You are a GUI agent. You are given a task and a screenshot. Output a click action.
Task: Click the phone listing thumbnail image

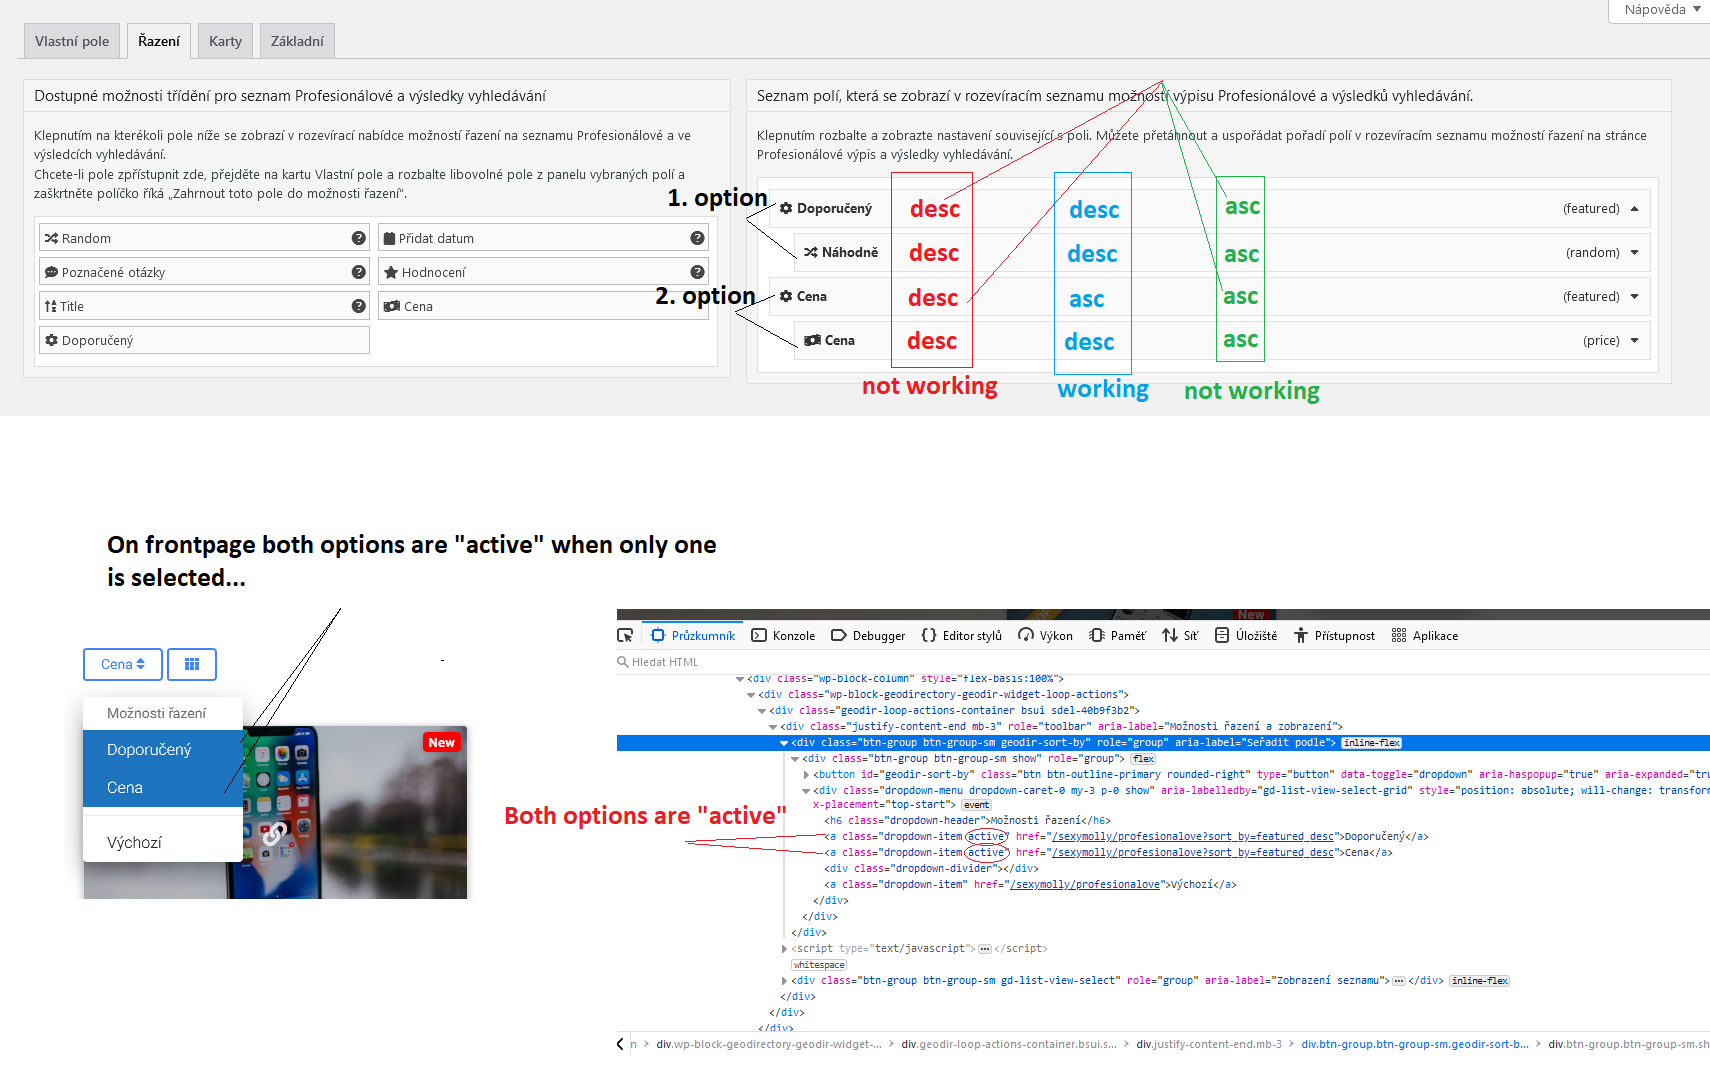[275, 812]
